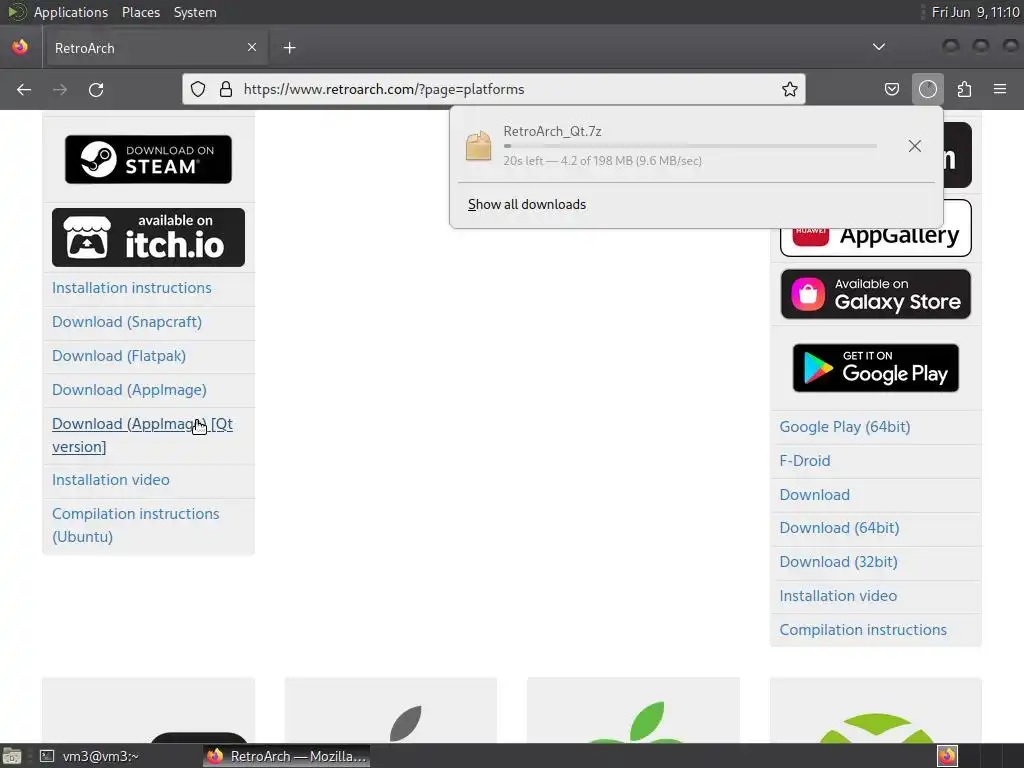Open the Applications menu
This screenshot has width=1024, height=768.
[x=71, y=12]
